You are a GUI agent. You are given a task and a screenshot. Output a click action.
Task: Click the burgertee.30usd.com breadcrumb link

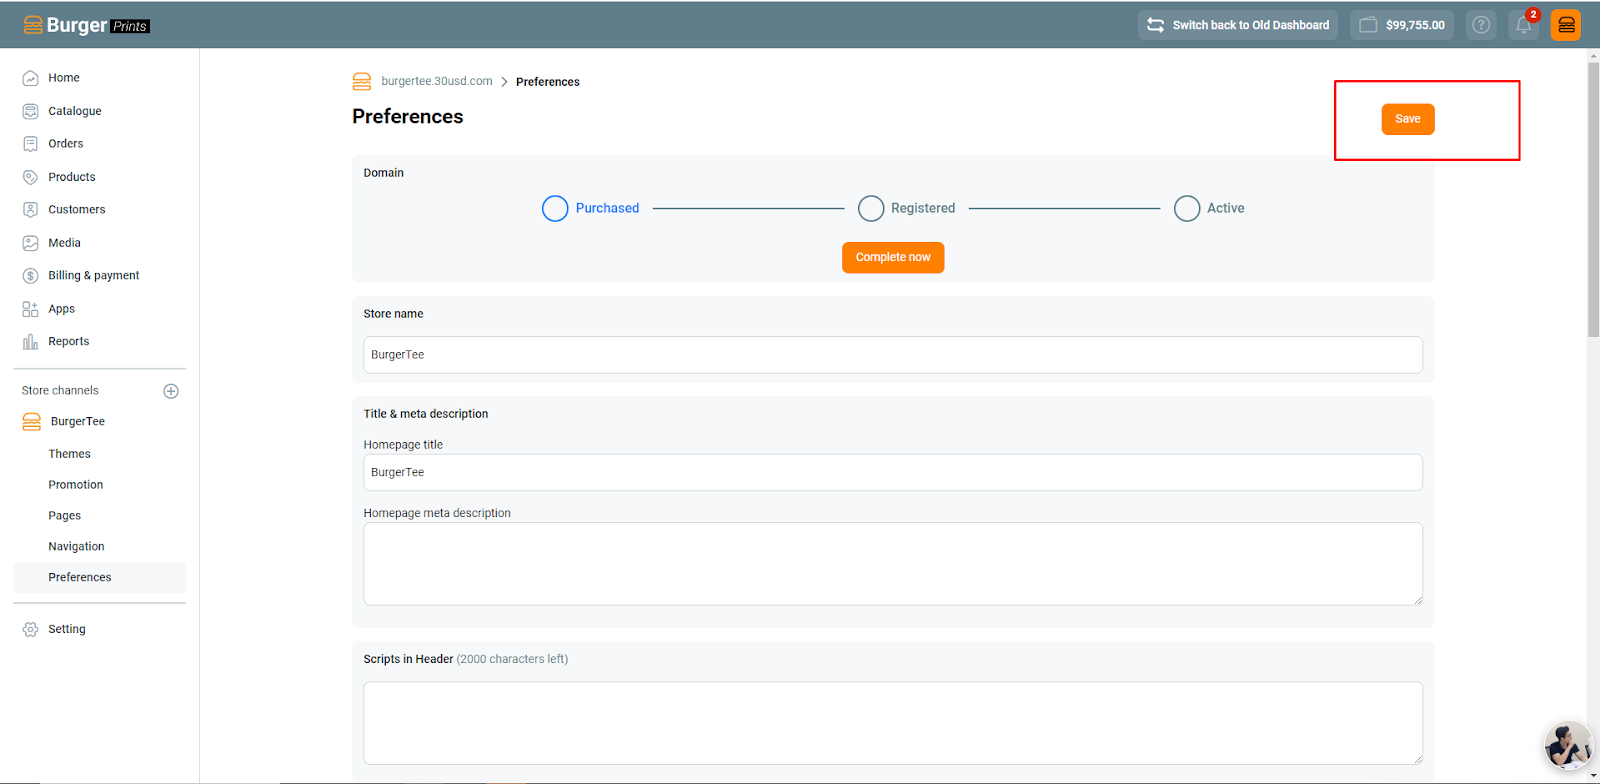437,81
